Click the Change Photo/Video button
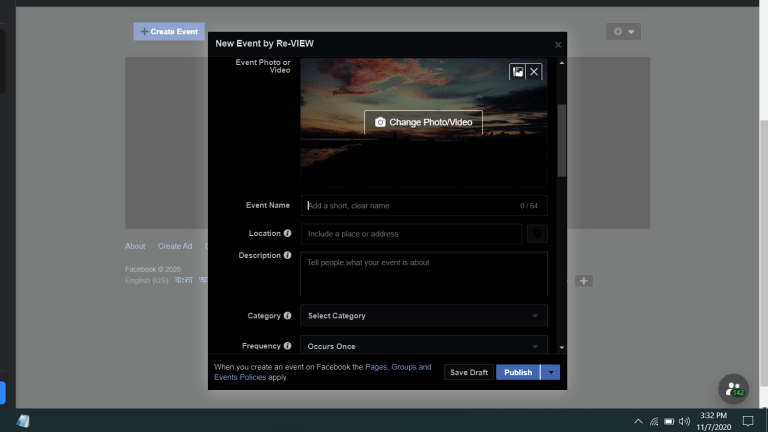The width and height of the screenshot is (768, 432). (x=423, y=122)
